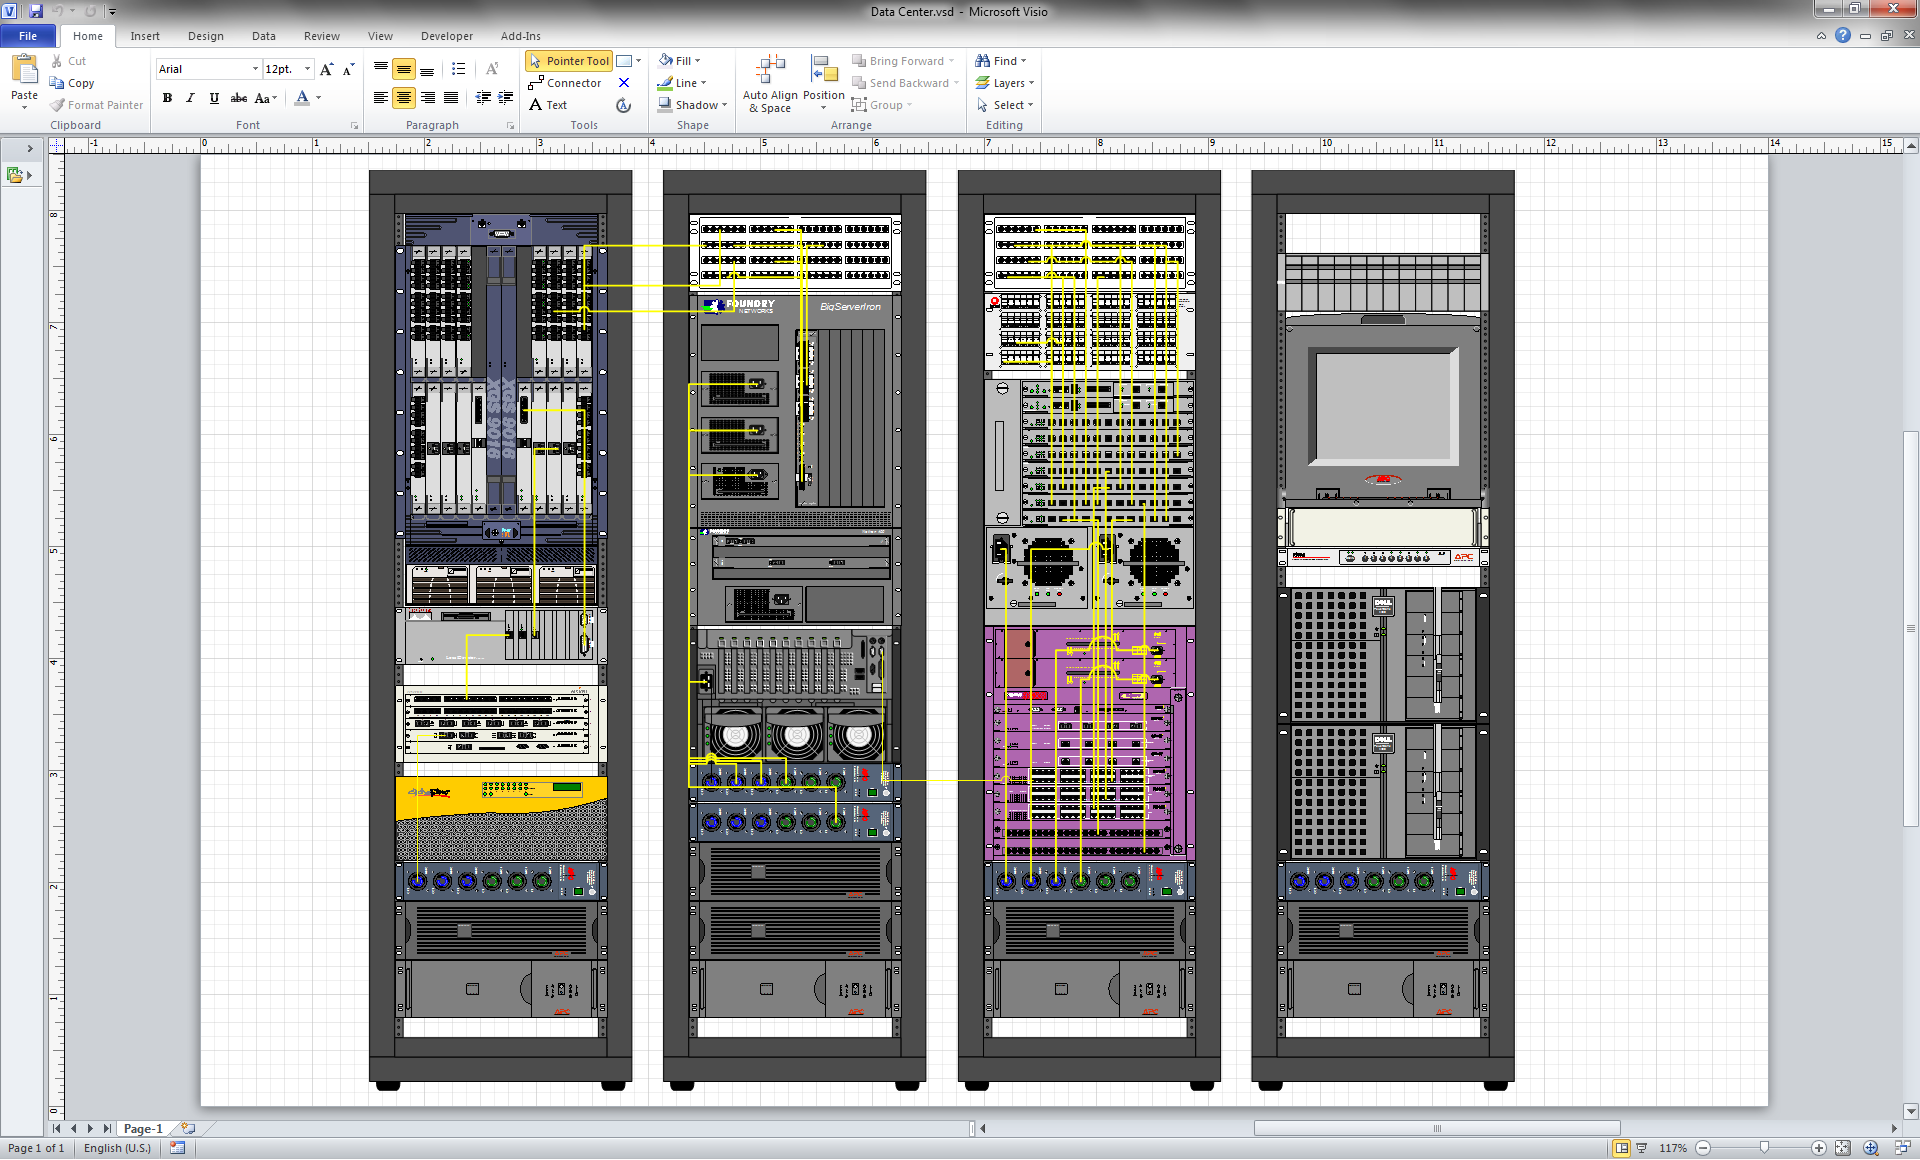Select the Connector tool
Screen dimensions: 1920x1160
(565, 83)
